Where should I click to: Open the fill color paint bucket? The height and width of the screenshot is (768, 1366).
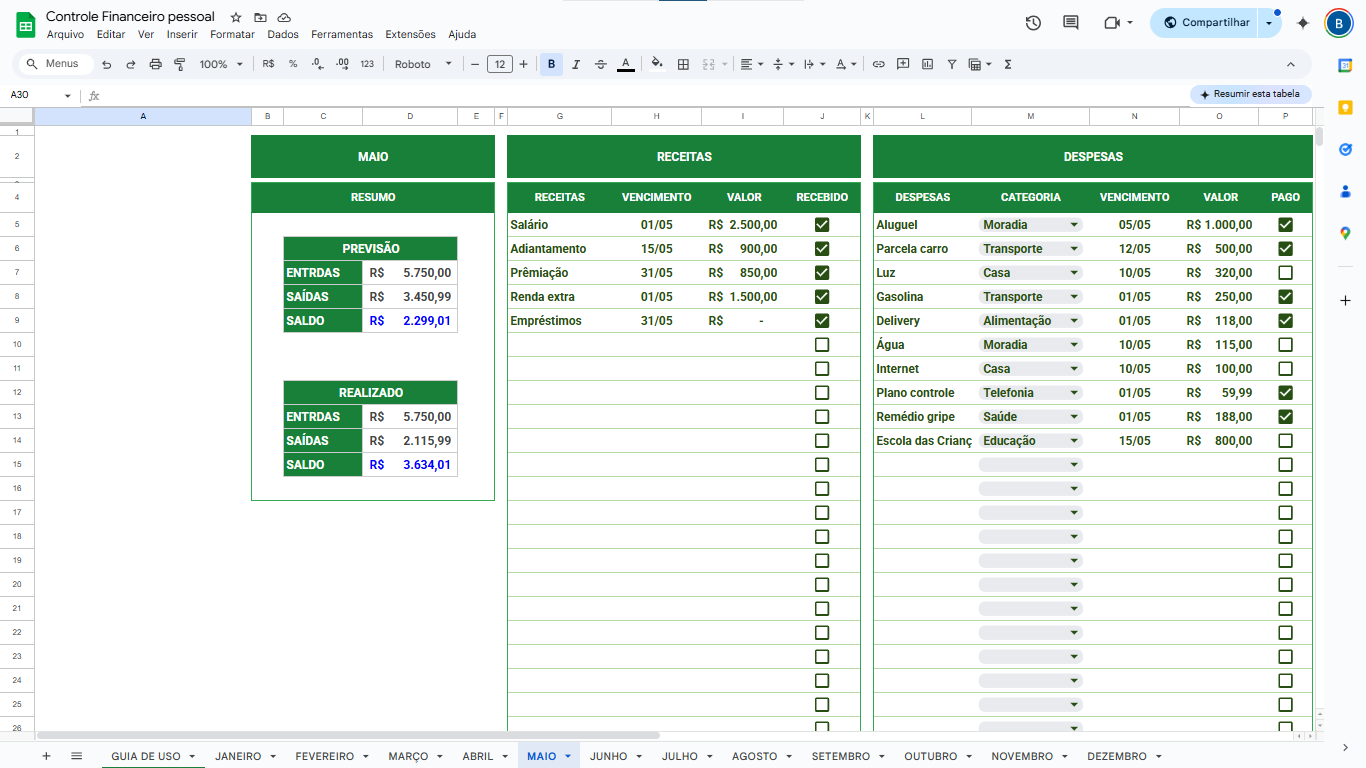point(656,64)
